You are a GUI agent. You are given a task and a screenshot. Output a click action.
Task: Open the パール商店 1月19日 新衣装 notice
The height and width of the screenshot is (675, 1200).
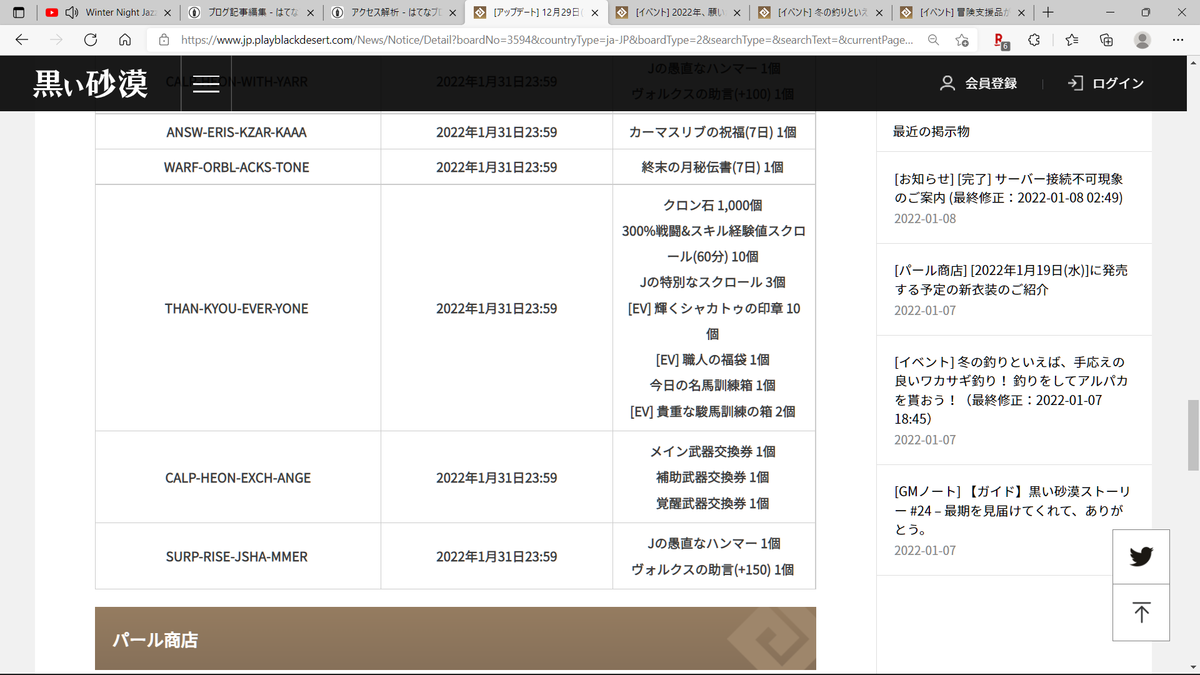[1011, 280]
